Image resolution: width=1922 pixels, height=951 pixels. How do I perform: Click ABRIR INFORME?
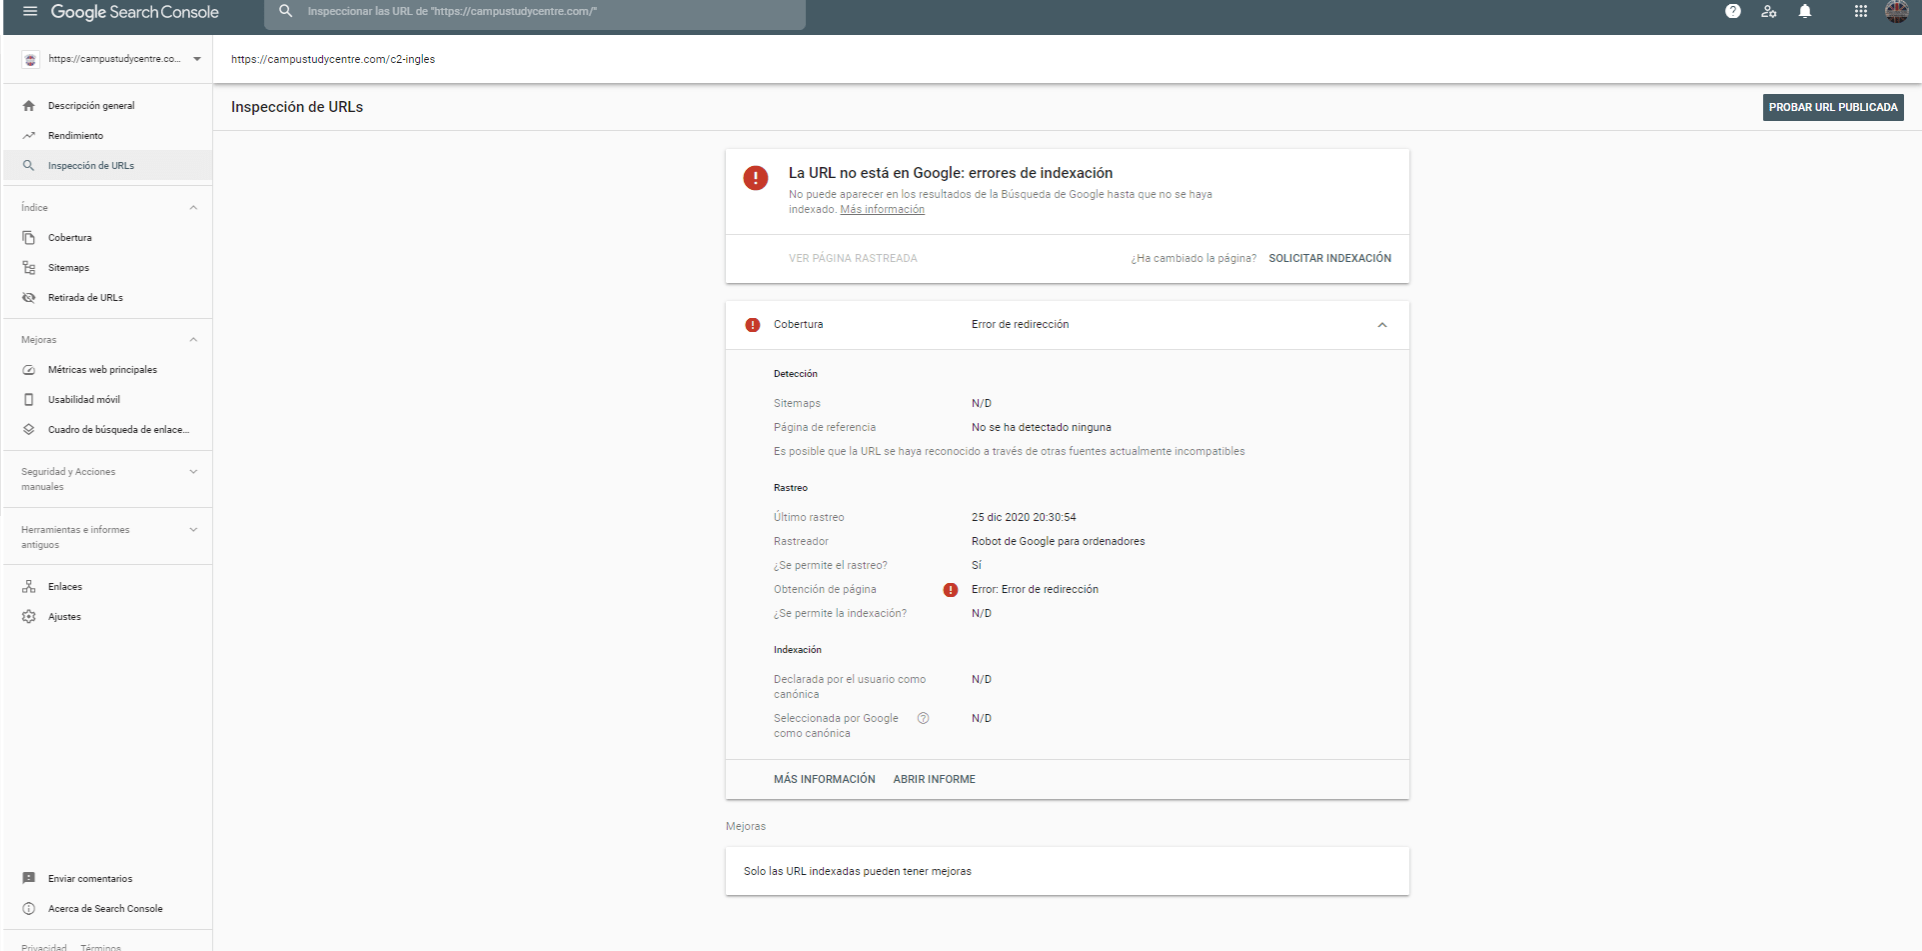tap(934, 780)
